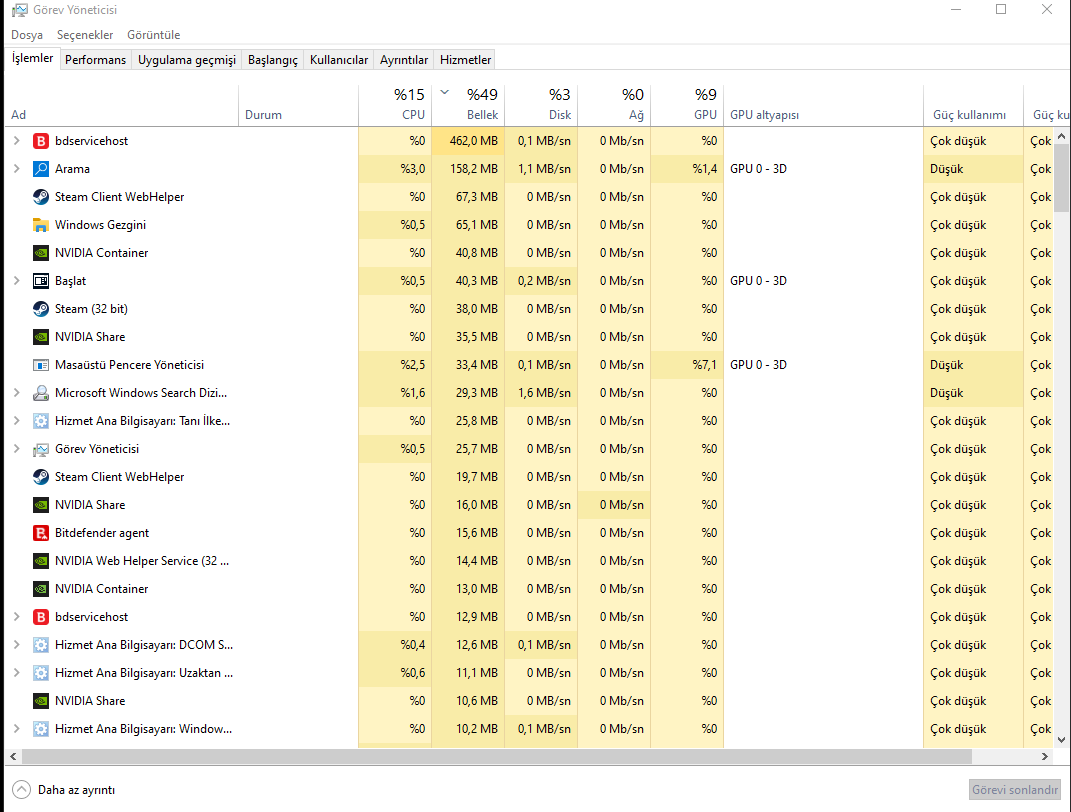Click the Tanı İlke service gear icon
Image resolution: width=1071 pixels, height=812 pixels.
click(x=41, y=421)
